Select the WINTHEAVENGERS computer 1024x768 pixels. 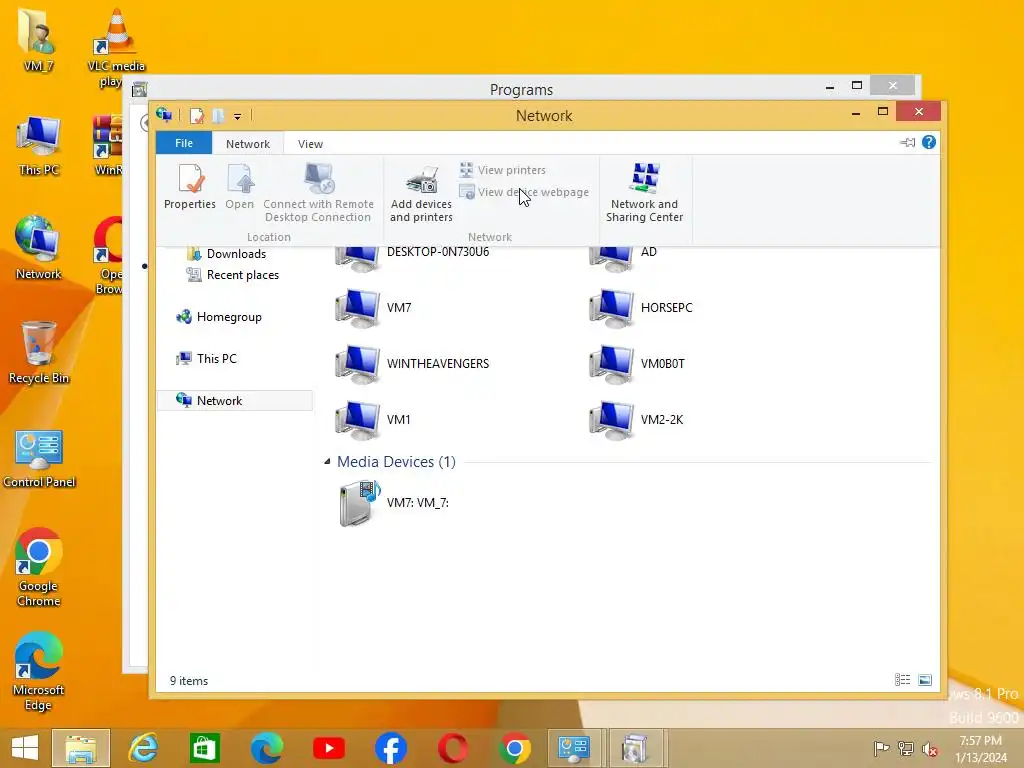[x=412, y=364]
